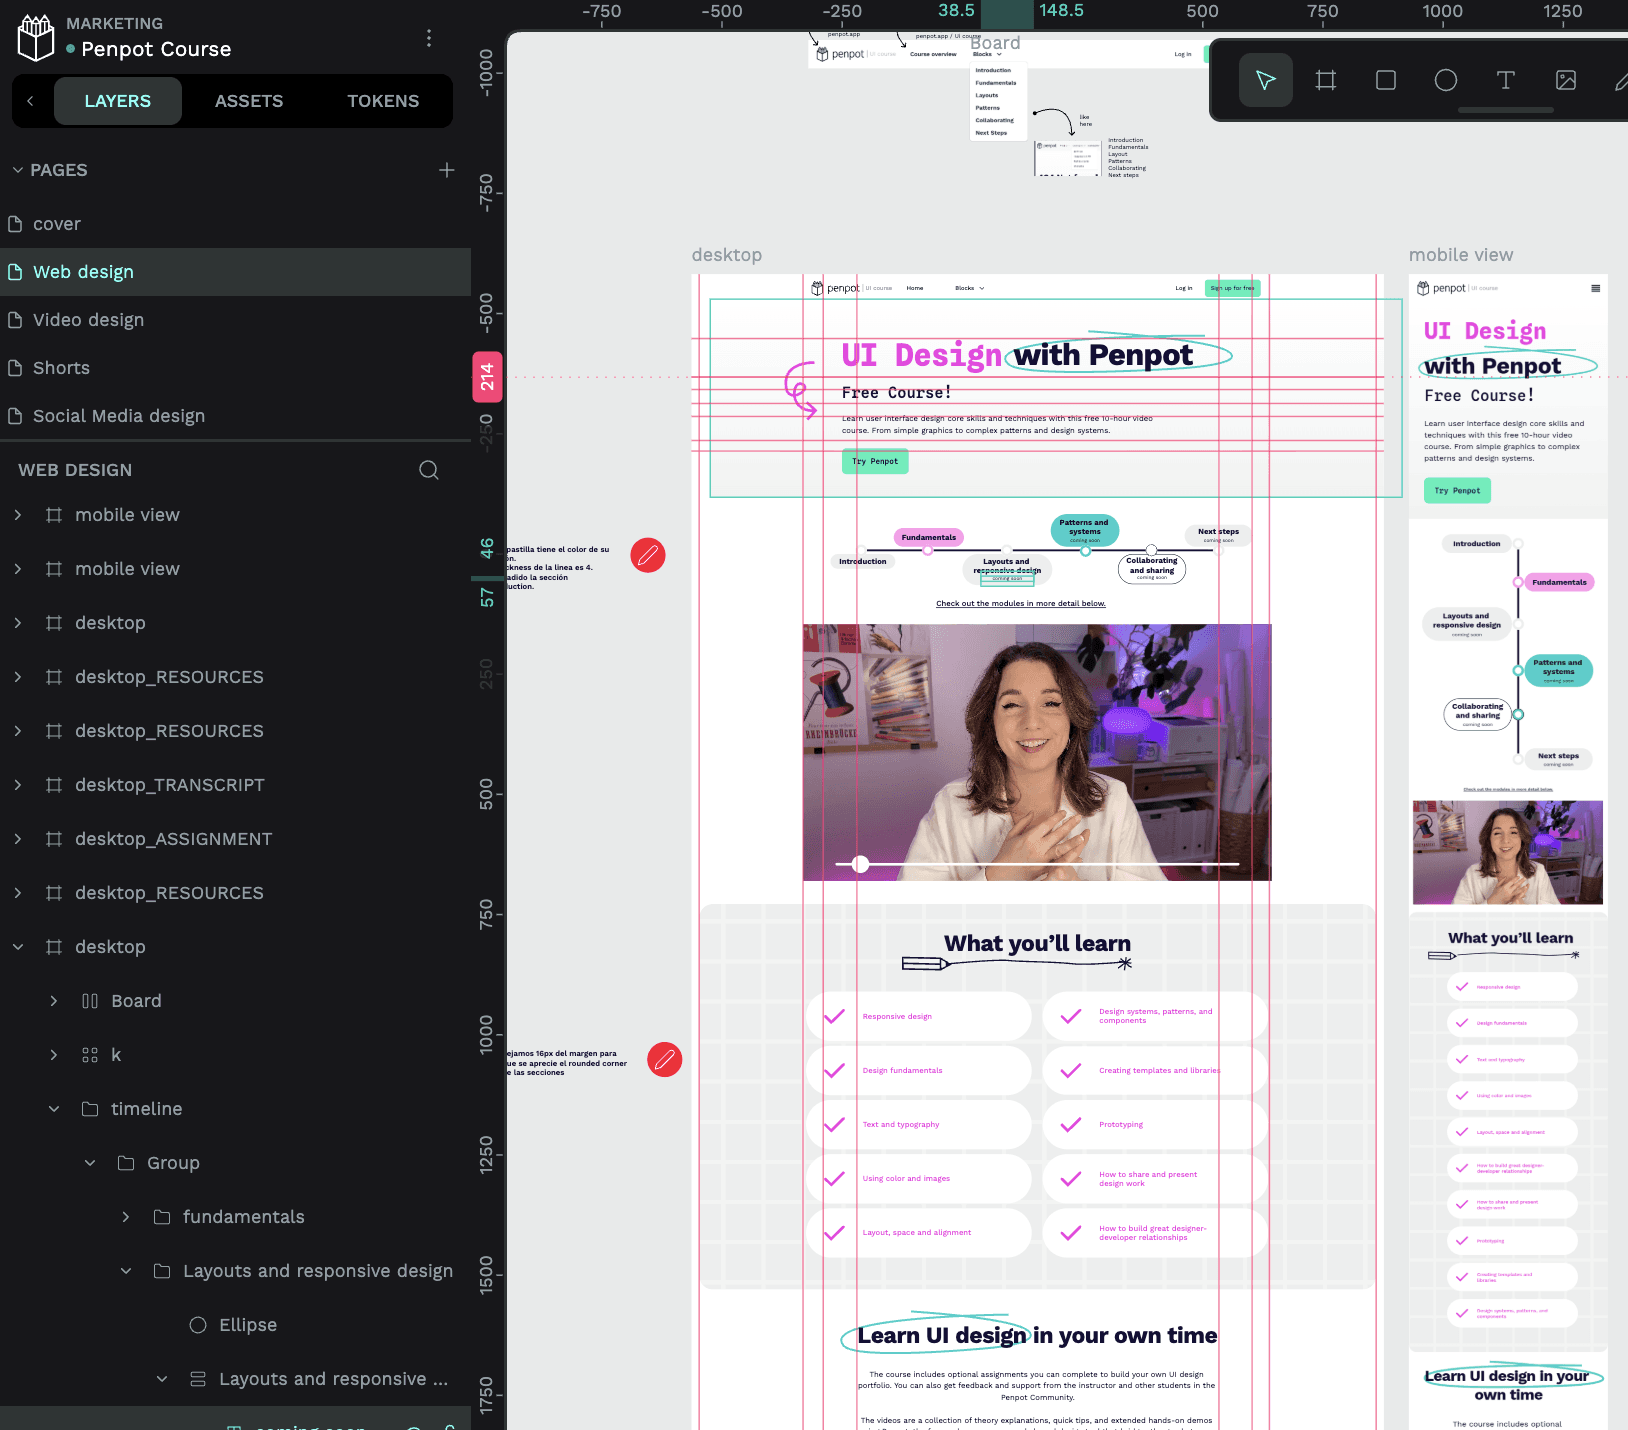The image size is (1628, 1430).
Task: Expand the desktop_ASSIGNMENT layer
Action: pyautogui.click(x=18, y=839)
